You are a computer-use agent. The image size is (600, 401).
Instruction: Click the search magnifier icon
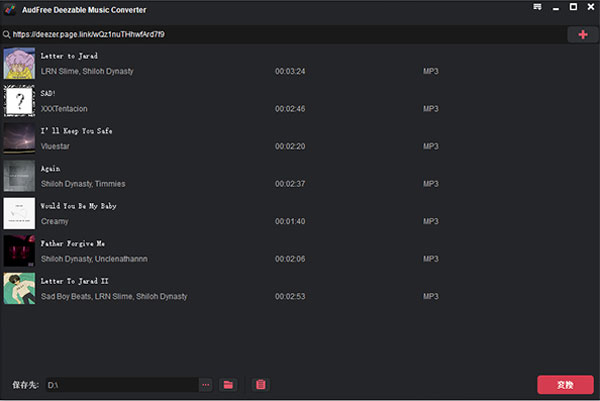6,35
